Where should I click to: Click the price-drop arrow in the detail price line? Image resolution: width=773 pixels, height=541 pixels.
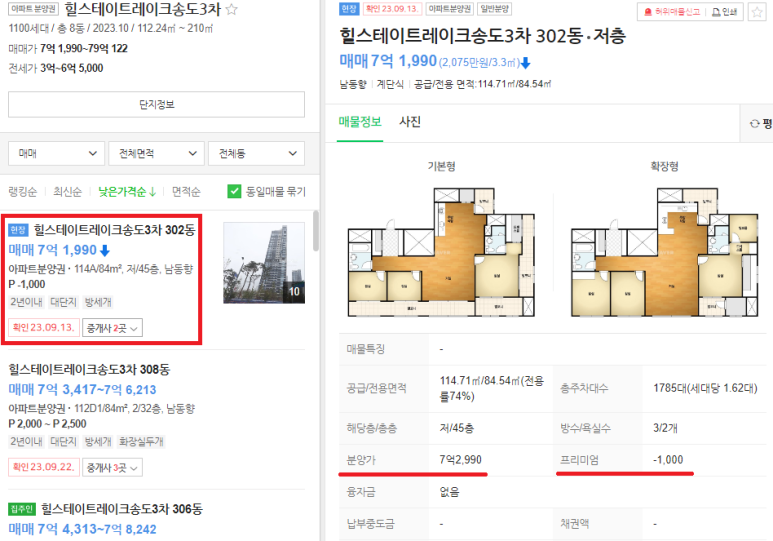(526, 63)
